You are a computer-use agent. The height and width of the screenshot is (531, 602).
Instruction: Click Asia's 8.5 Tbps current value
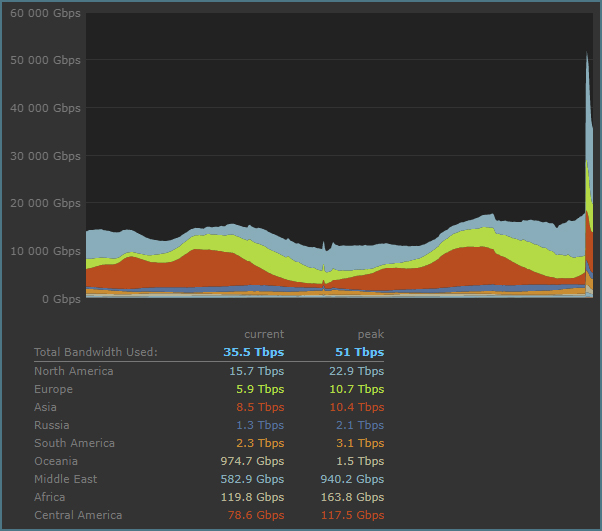(x=260, y=407)
